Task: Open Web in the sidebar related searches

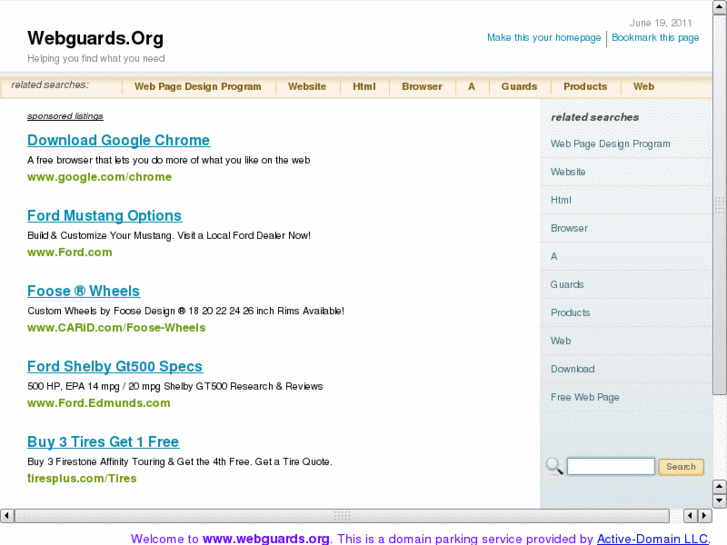Action: [x=561, y=341]
